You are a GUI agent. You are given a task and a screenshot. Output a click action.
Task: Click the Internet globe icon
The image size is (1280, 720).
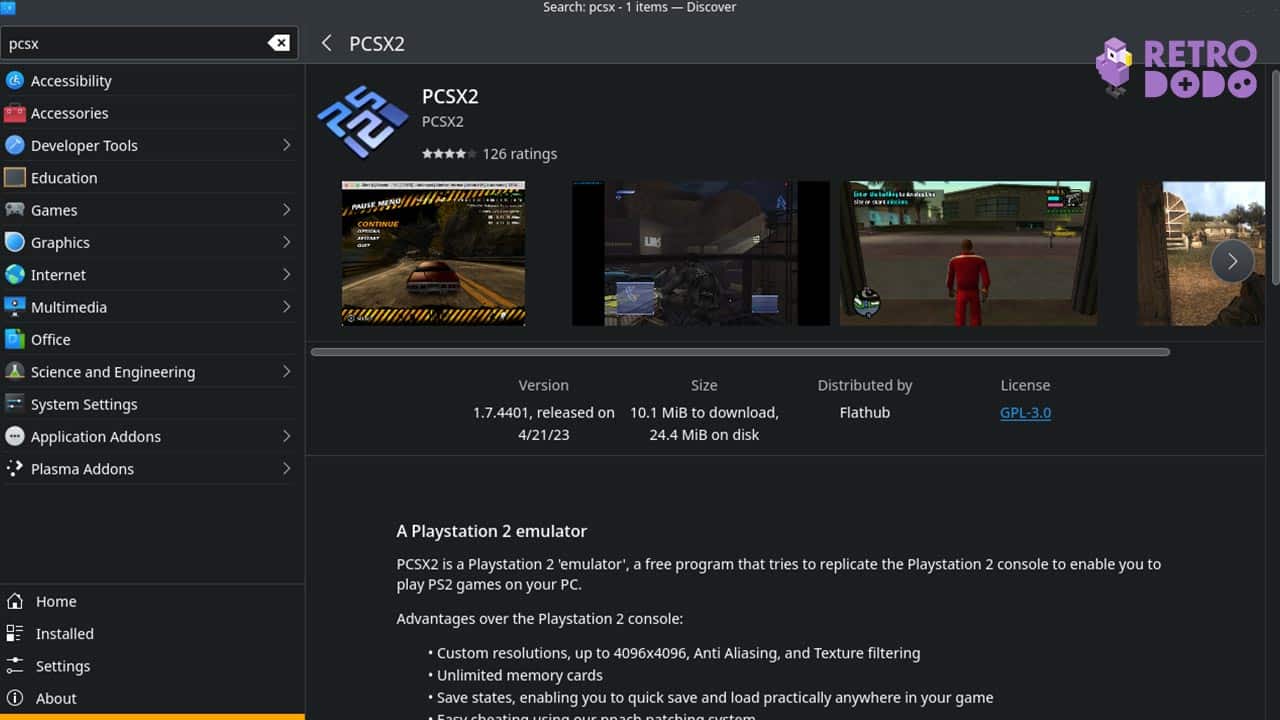coord(14,274)
